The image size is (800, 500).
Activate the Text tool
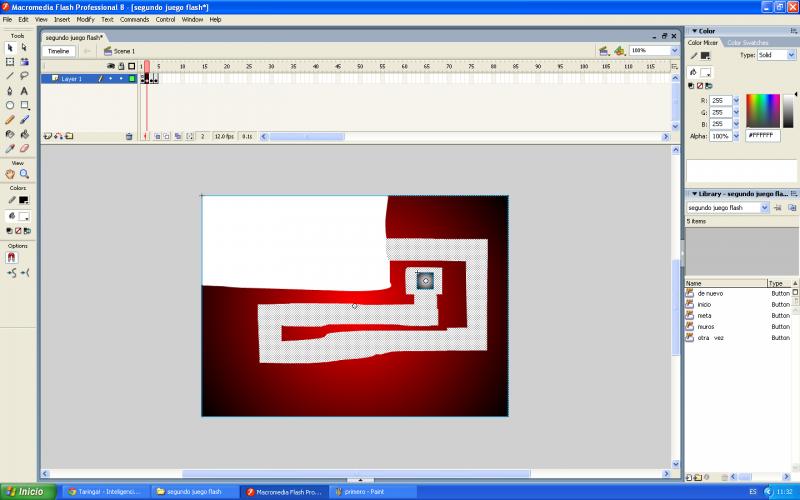click(x=24, y=91)
